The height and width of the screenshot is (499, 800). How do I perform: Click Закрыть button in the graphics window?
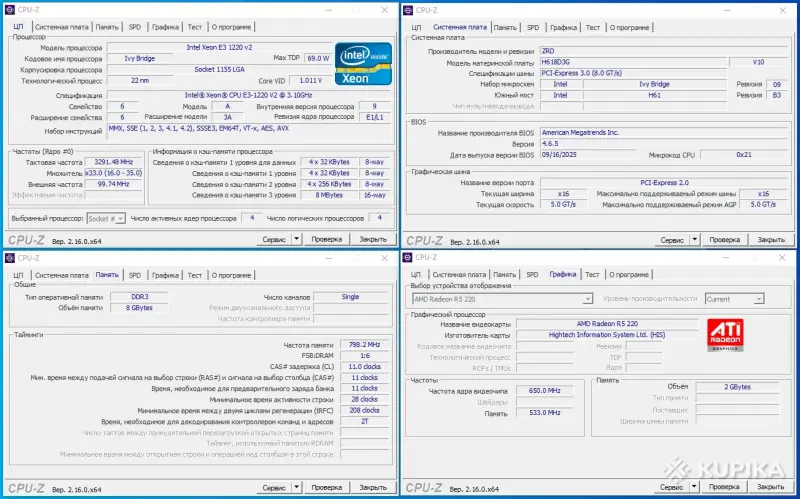(770, 487)
